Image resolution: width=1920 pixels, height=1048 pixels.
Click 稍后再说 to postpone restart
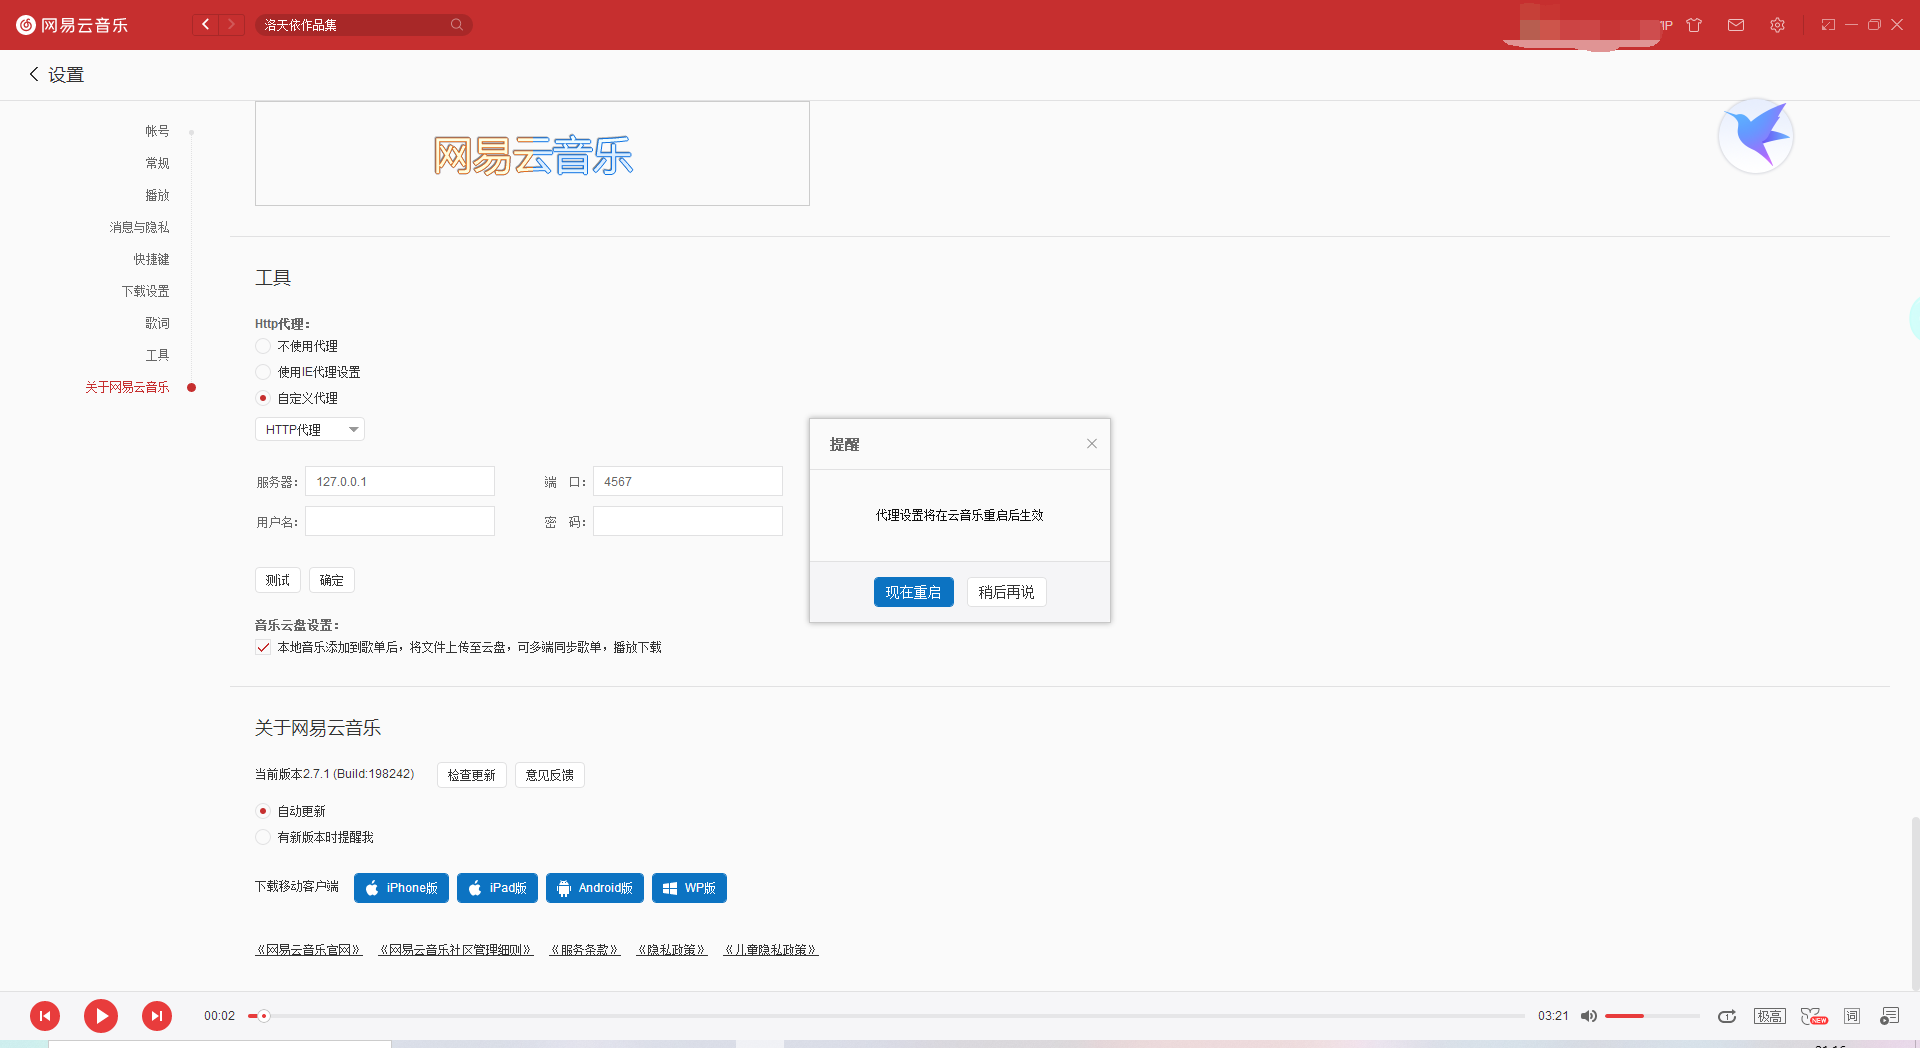click(1007, 592)
